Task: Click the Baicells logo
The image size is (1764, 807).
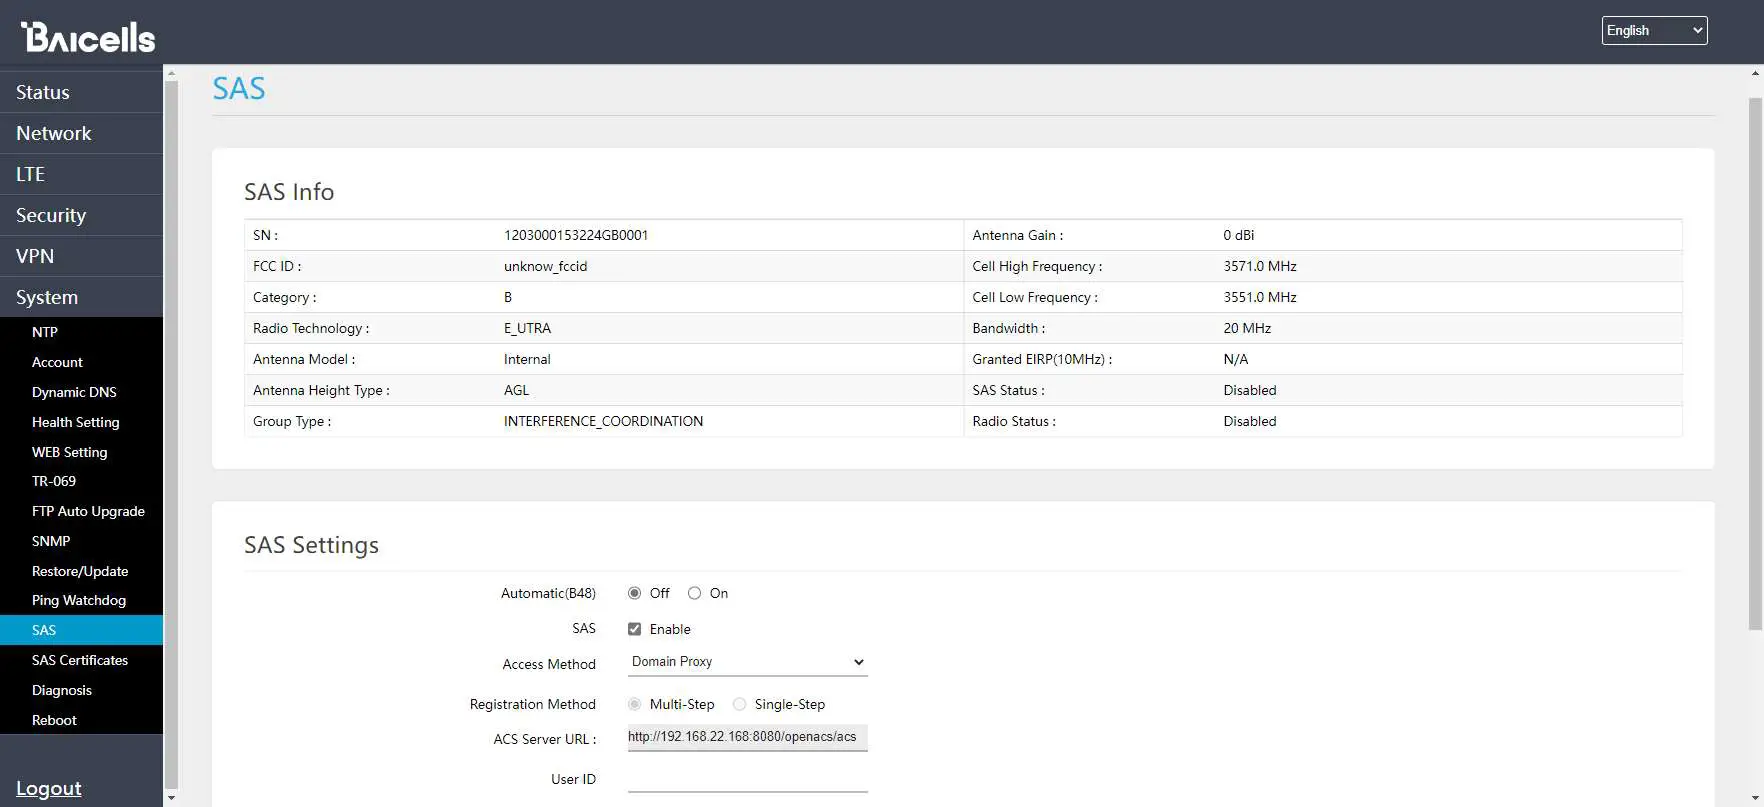Action: tap(88, 36)
